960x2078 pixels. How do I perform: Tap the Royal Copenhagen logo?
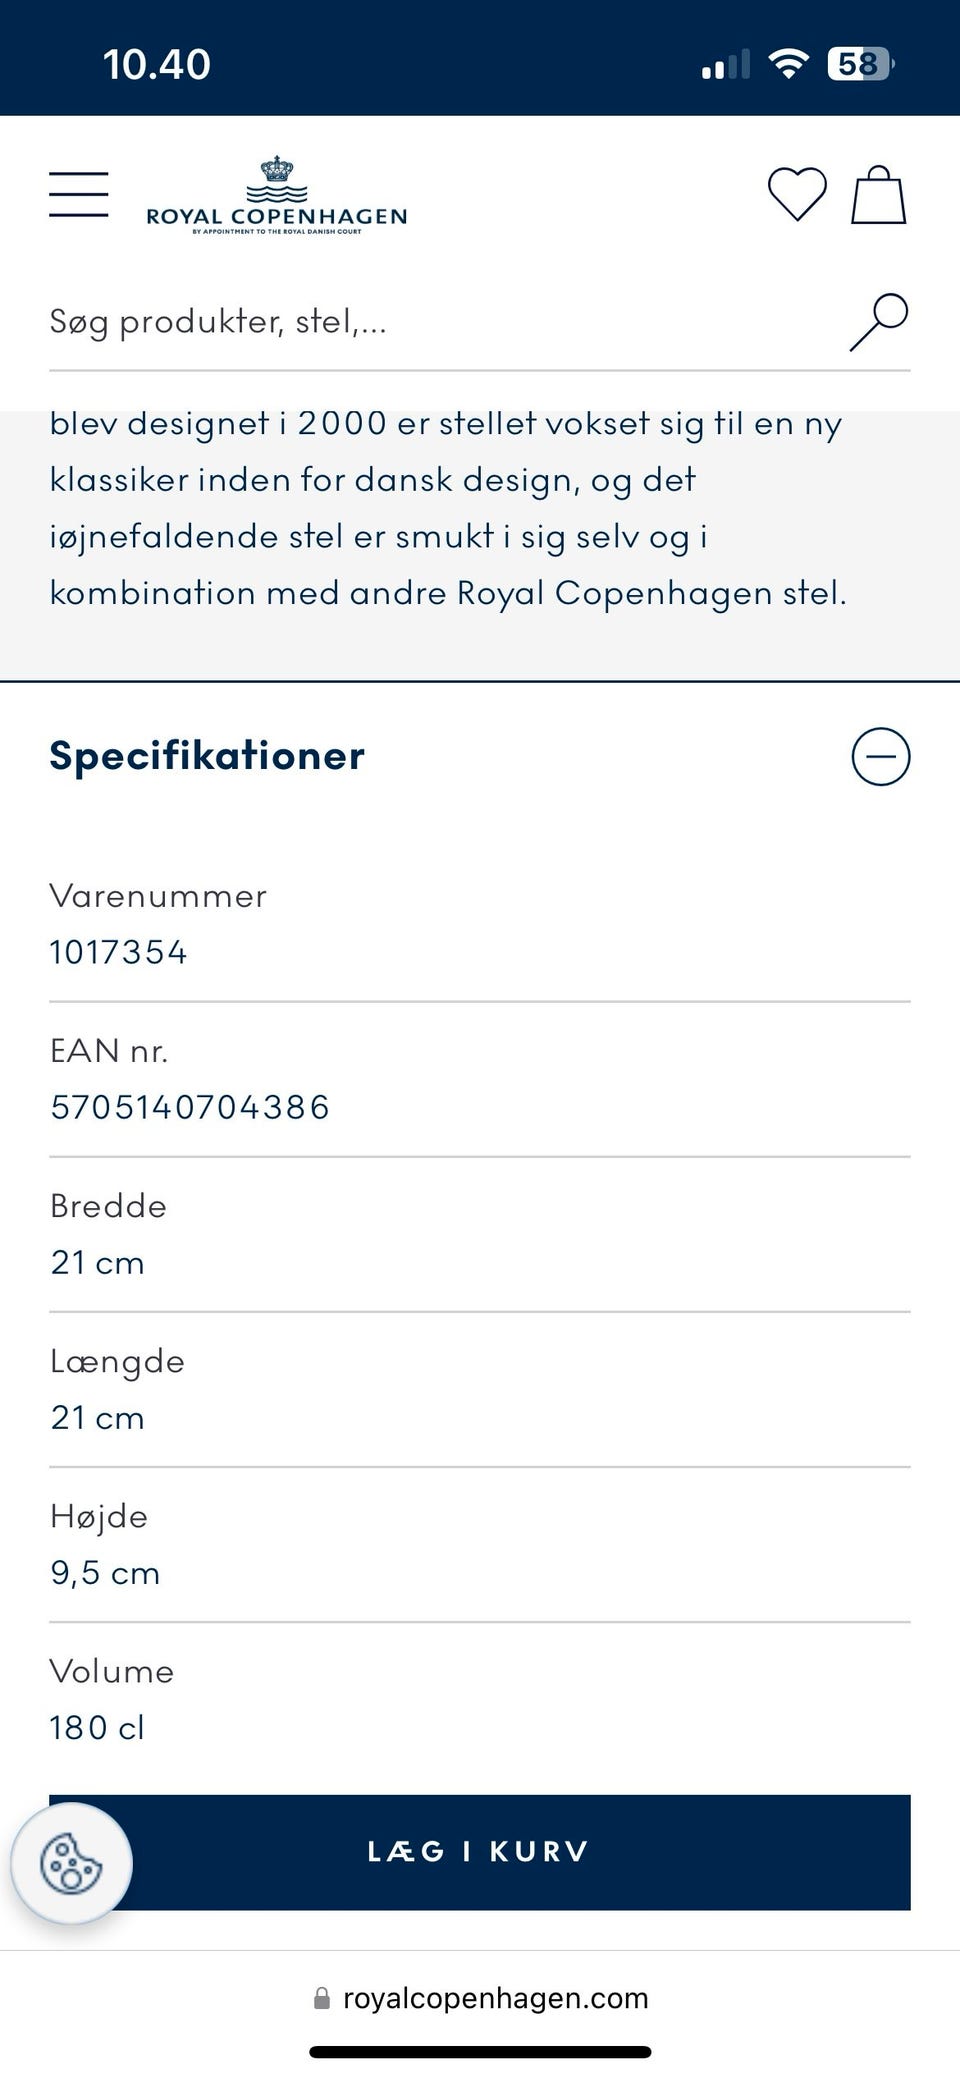pyautogui.click(x=276, y=196)
